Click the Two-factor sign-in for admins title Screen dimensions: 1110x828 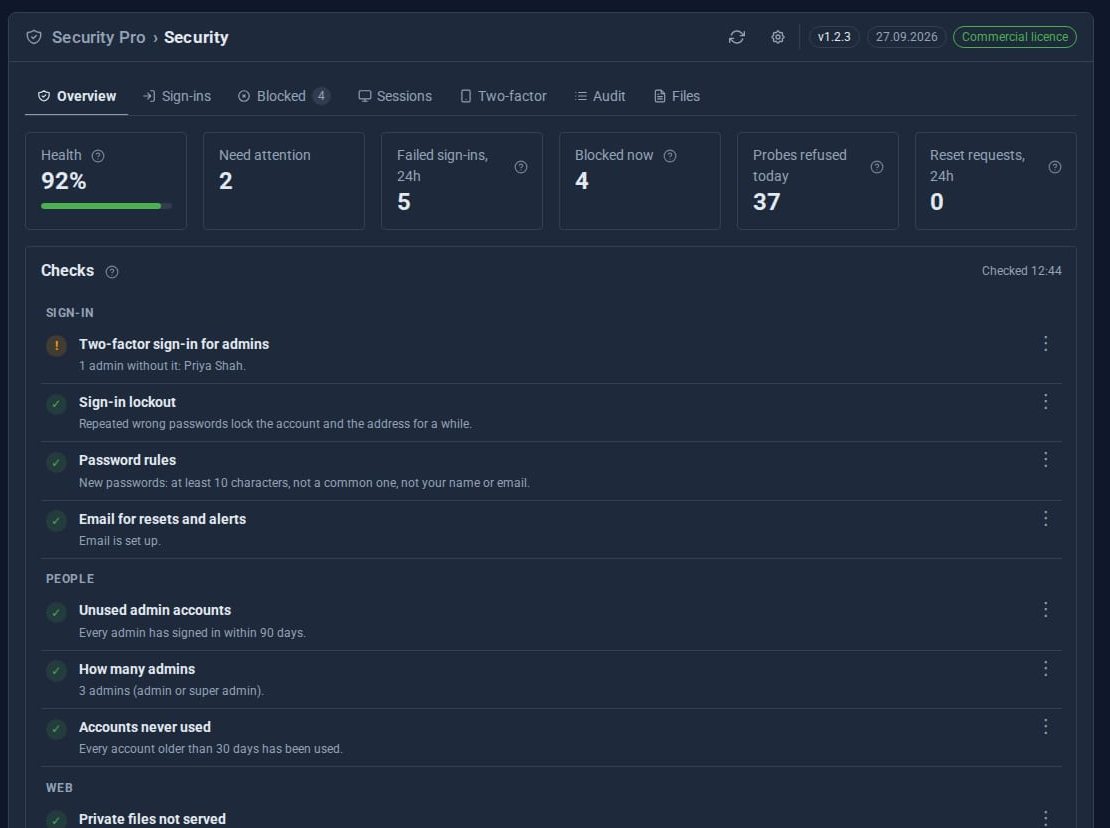(x=174, y=344)
